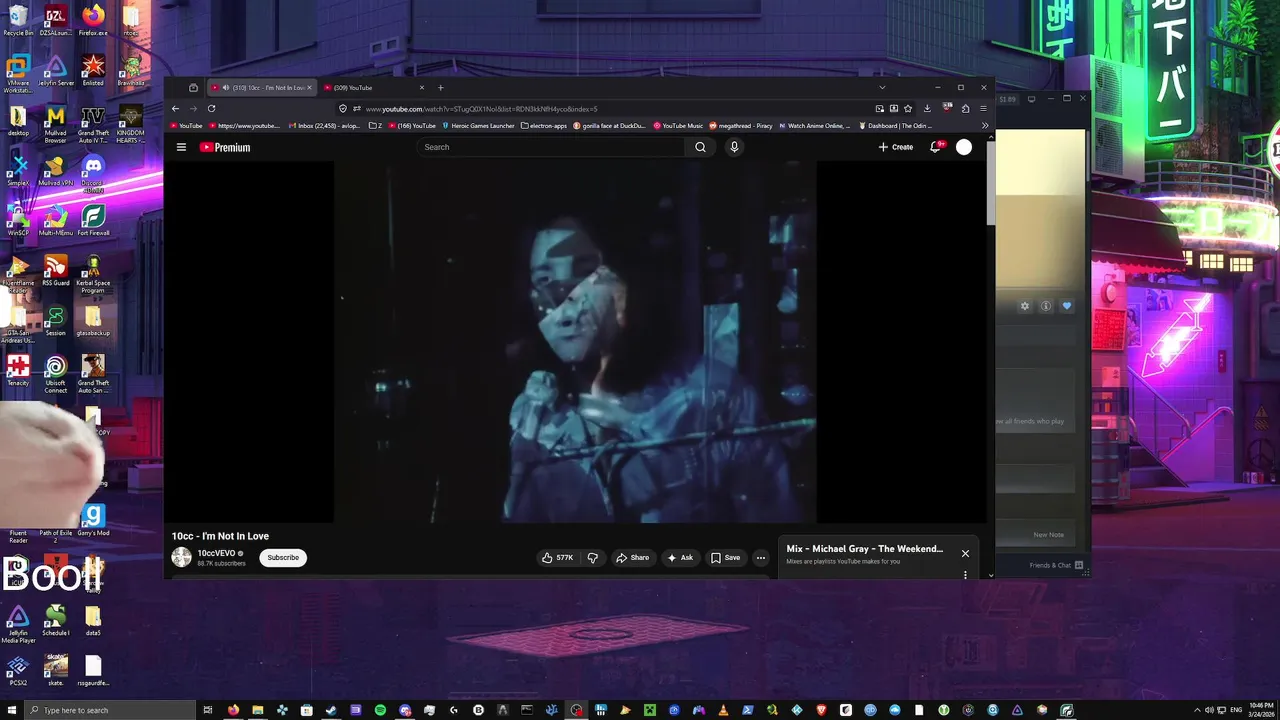Open the YouTube guide hamburger menu
The image size is (1280, 720).
[x=181, y=147]
